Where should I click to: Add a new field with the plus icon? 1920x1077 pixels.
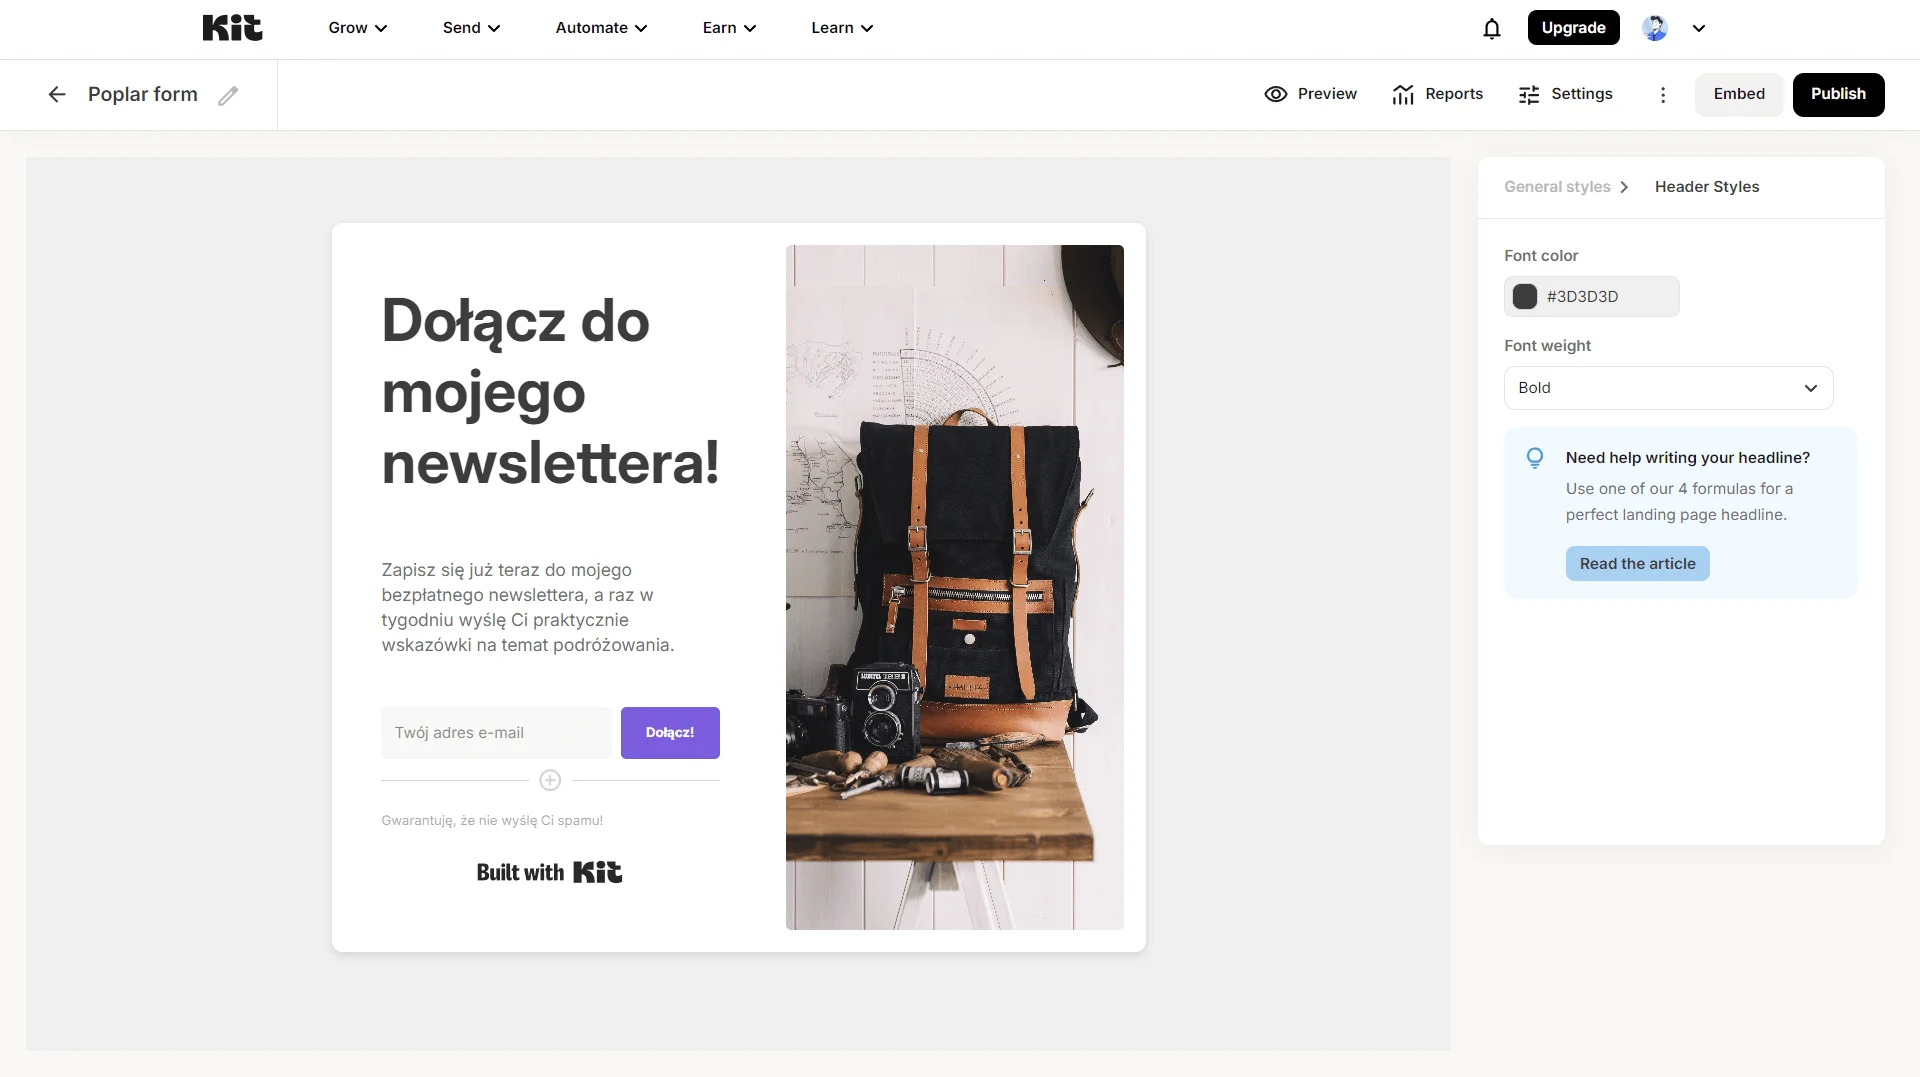pos(550,780)
